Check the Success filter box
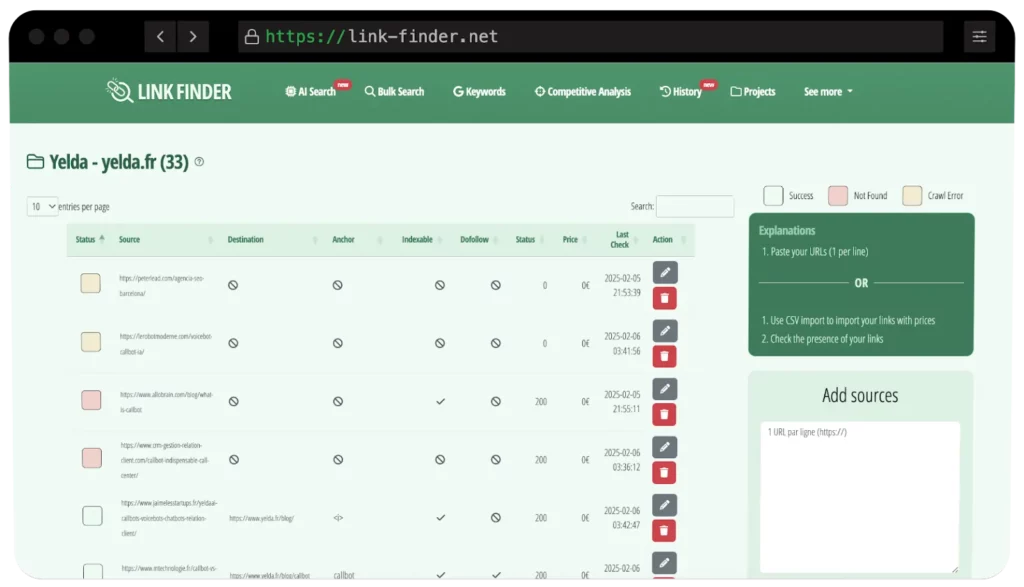 click(x=771, y=196)
